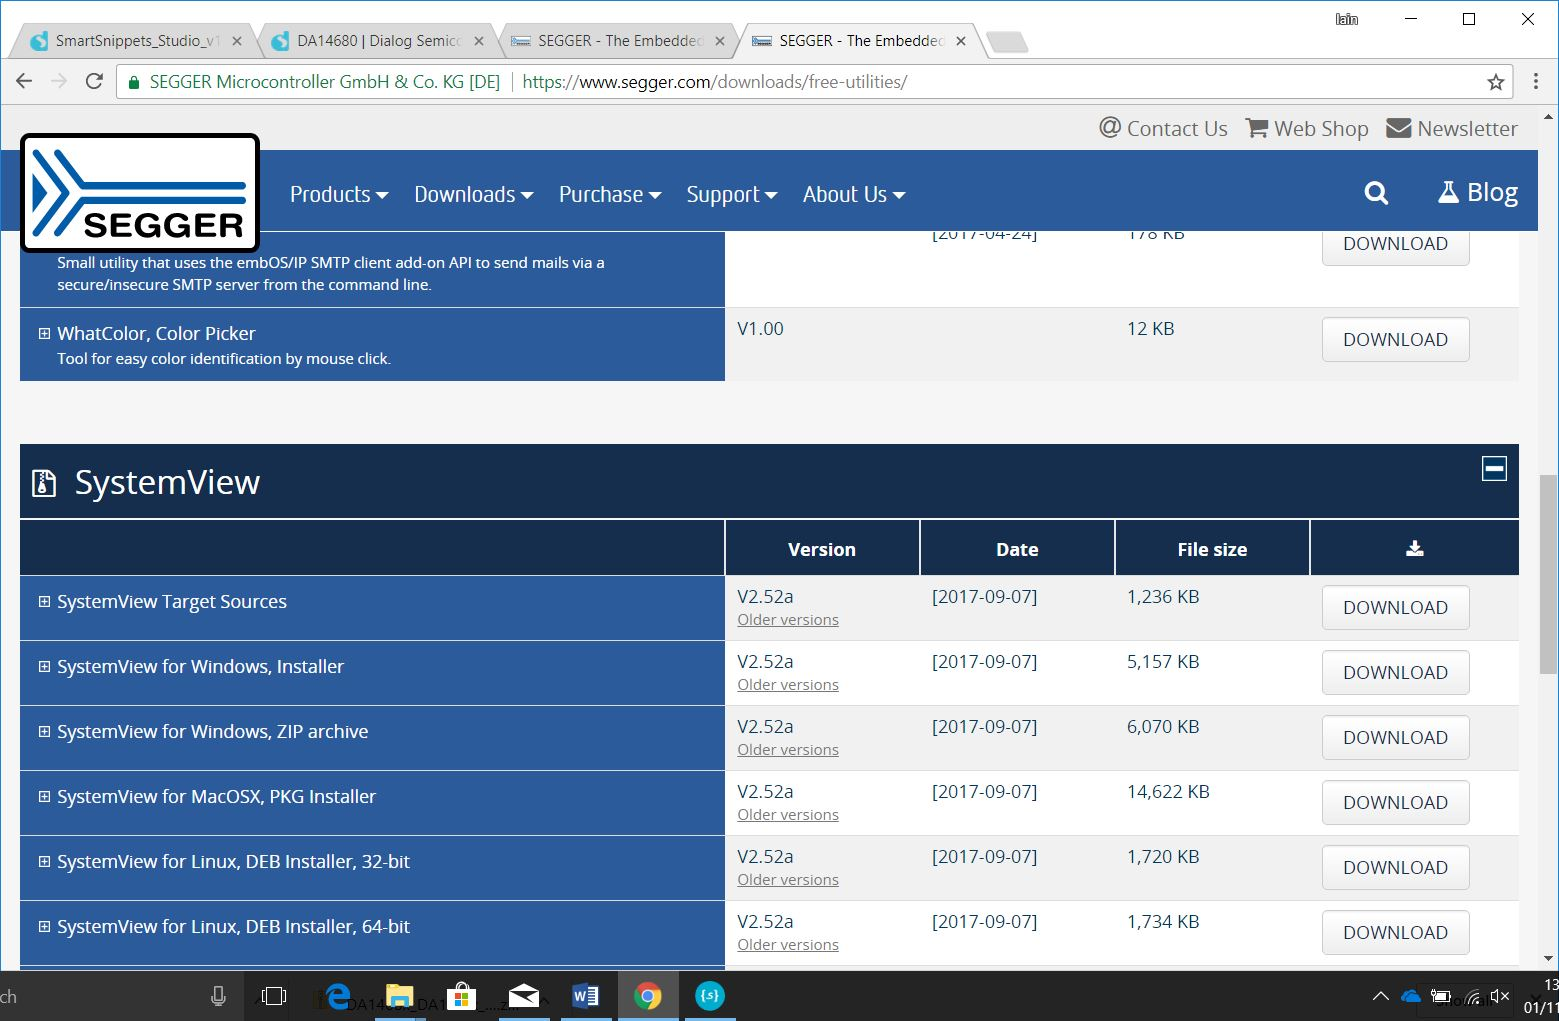Image resolution: width=1559 pixels, height=1021 pixels.
Task: Click the Web Shop cart icon
Action: coord(1256,128)
